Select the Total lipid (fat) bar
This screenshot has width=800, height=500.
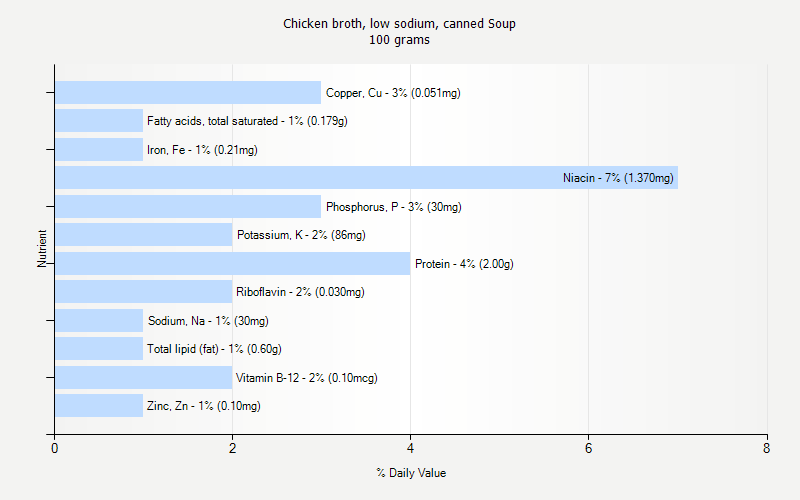coord(99,349)
